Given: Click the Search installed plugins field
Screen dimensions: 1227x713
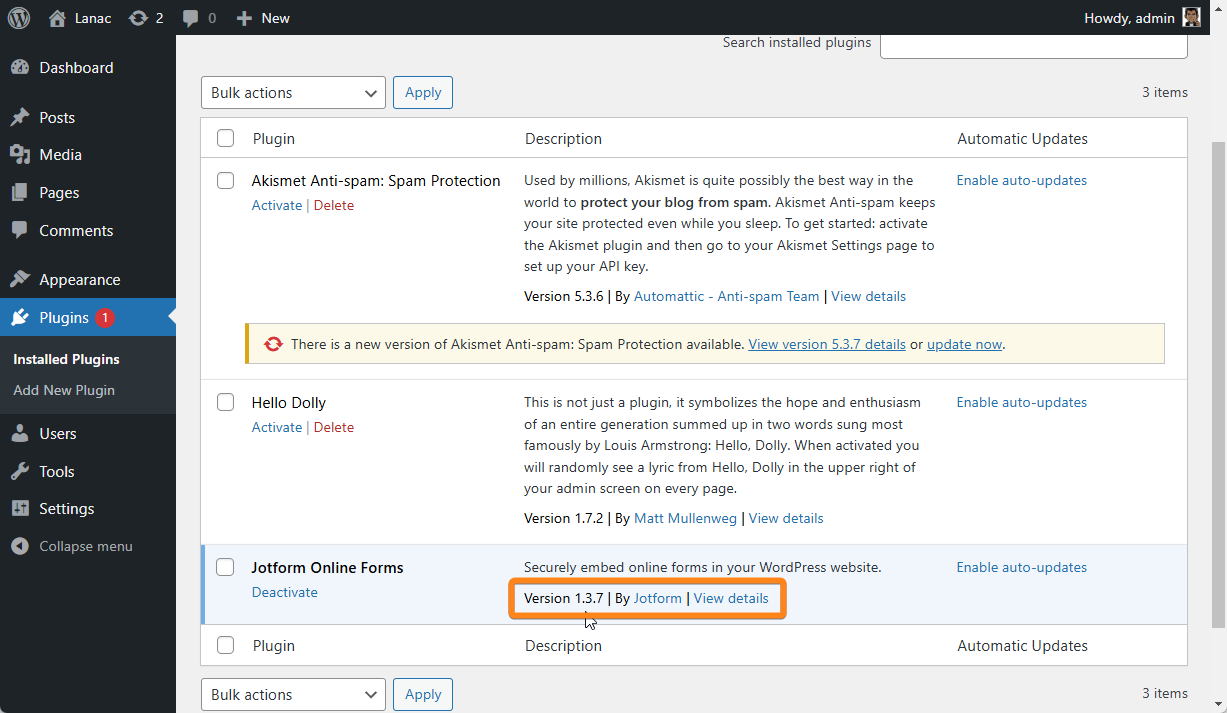Looking at the screenshot, I should [1033, 43].
